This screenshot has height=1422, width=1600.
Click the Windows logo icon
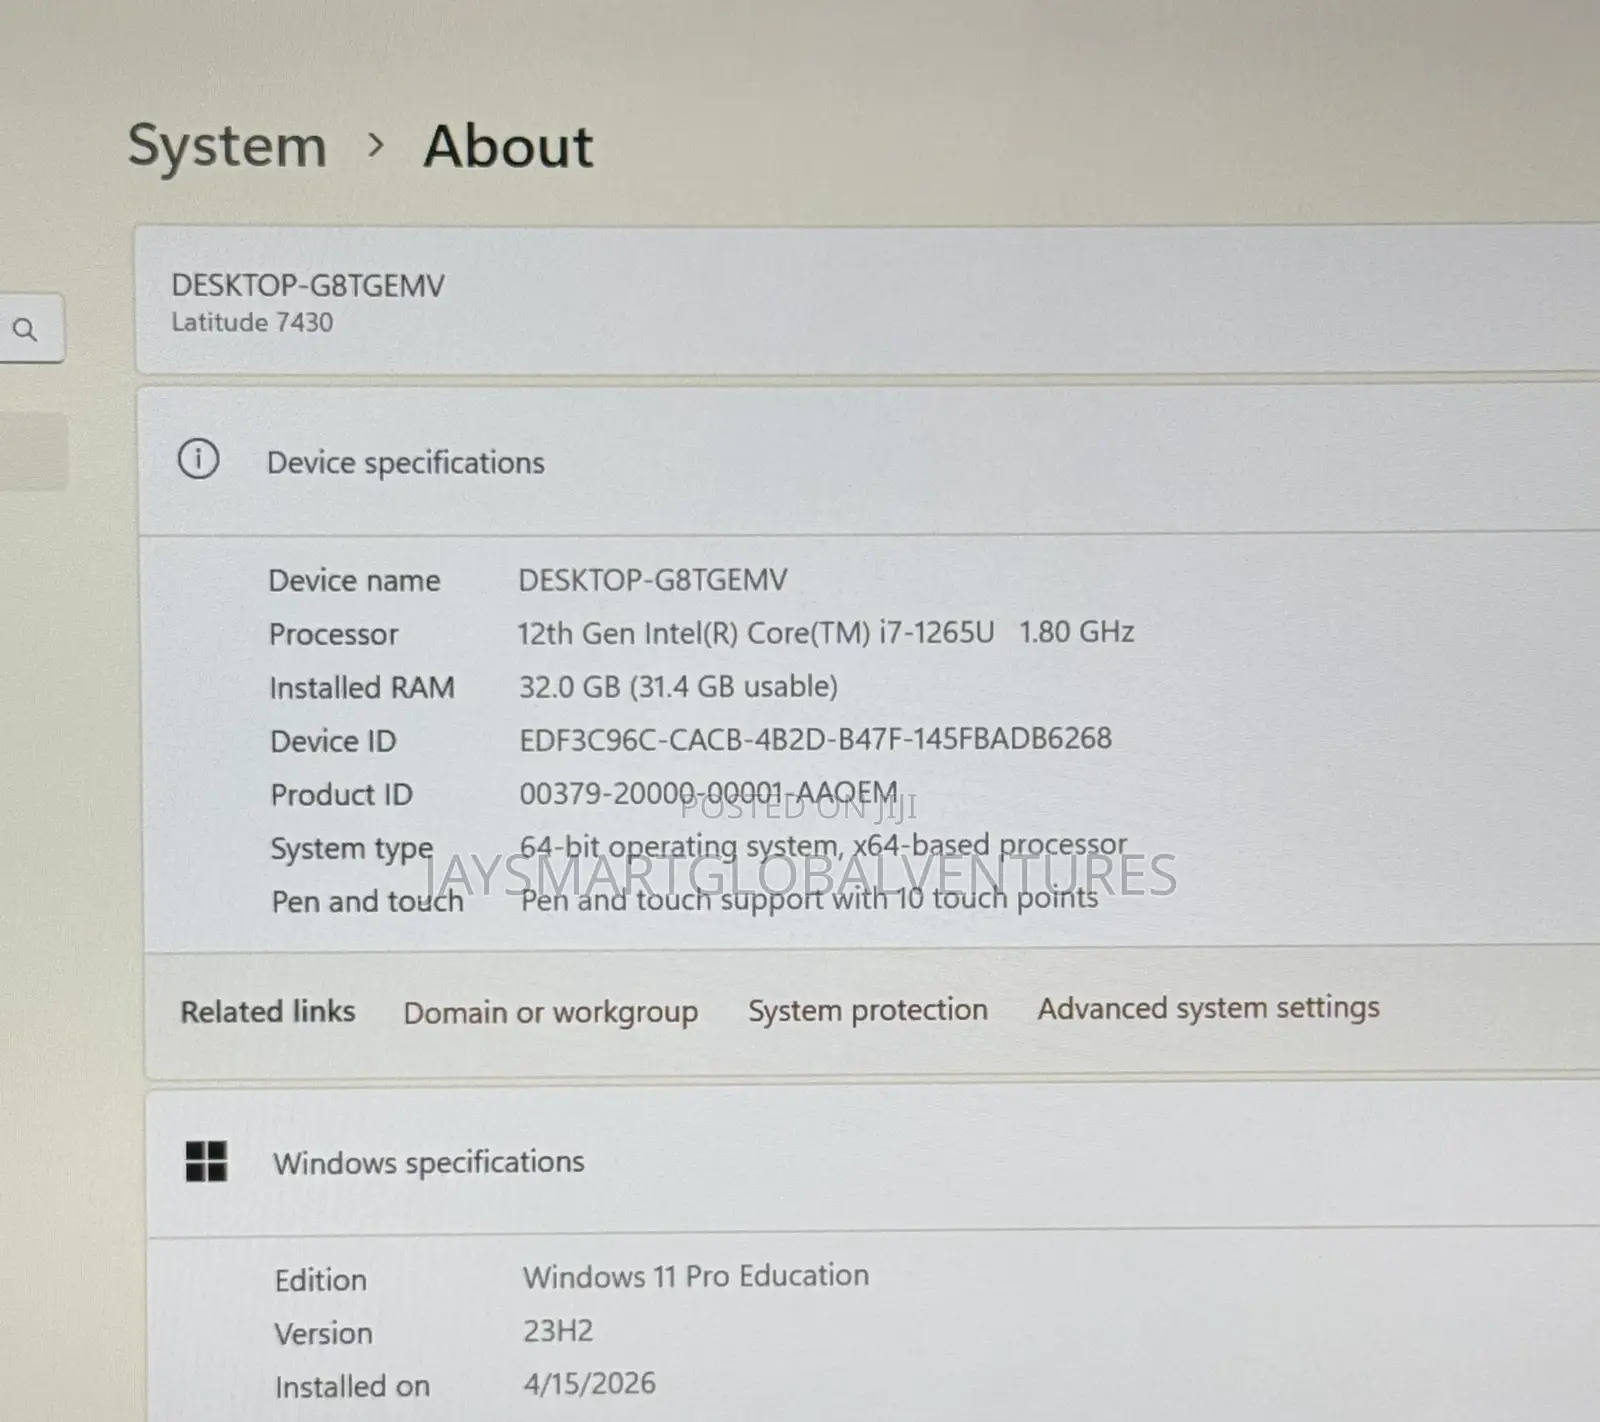tap(206, 1162)
